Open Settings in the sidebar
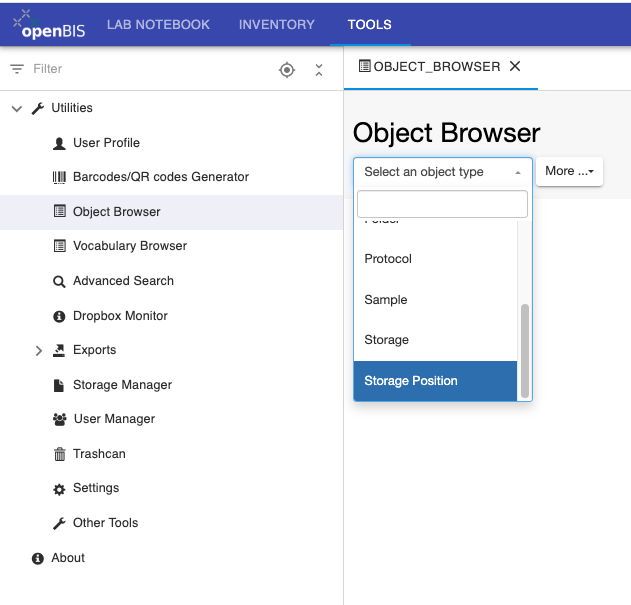631x605 pixels. pyautogui.click(x=96, y=488)
